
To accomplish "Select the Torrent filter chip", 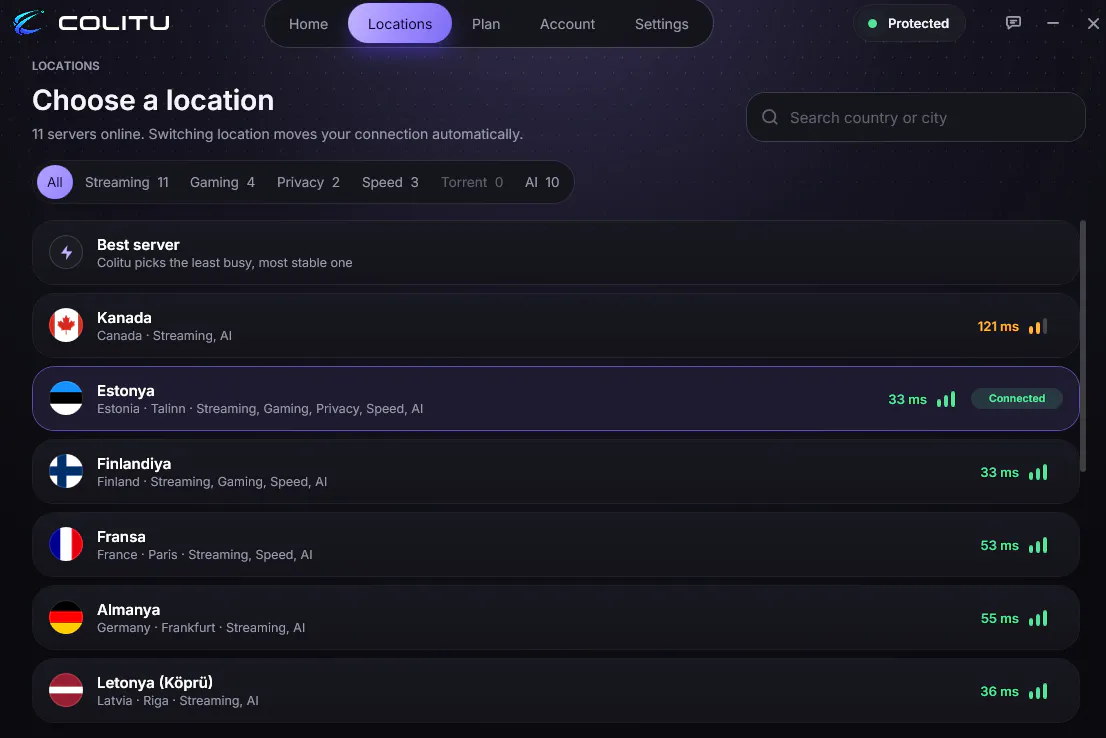I will 472,182.
